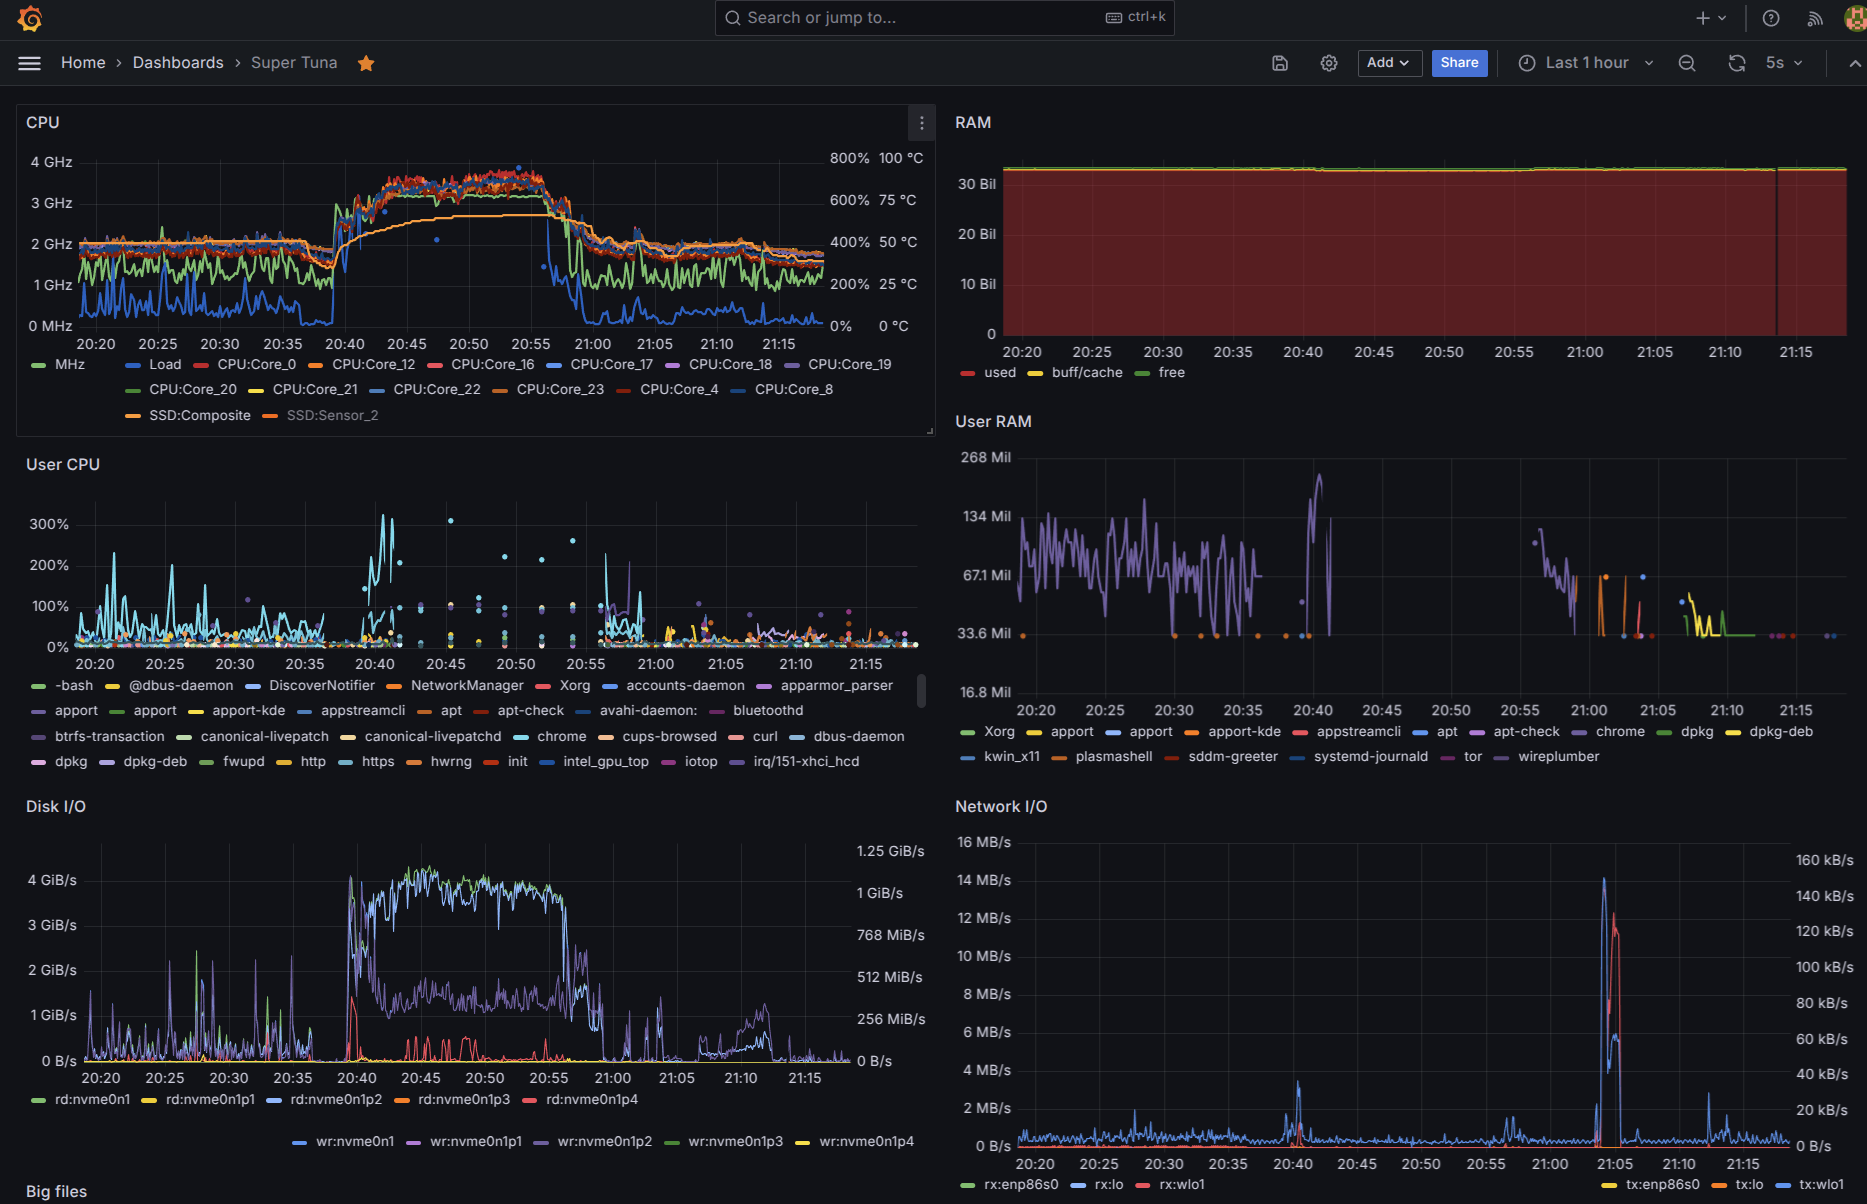Expand the Add dropdown

1389,63
